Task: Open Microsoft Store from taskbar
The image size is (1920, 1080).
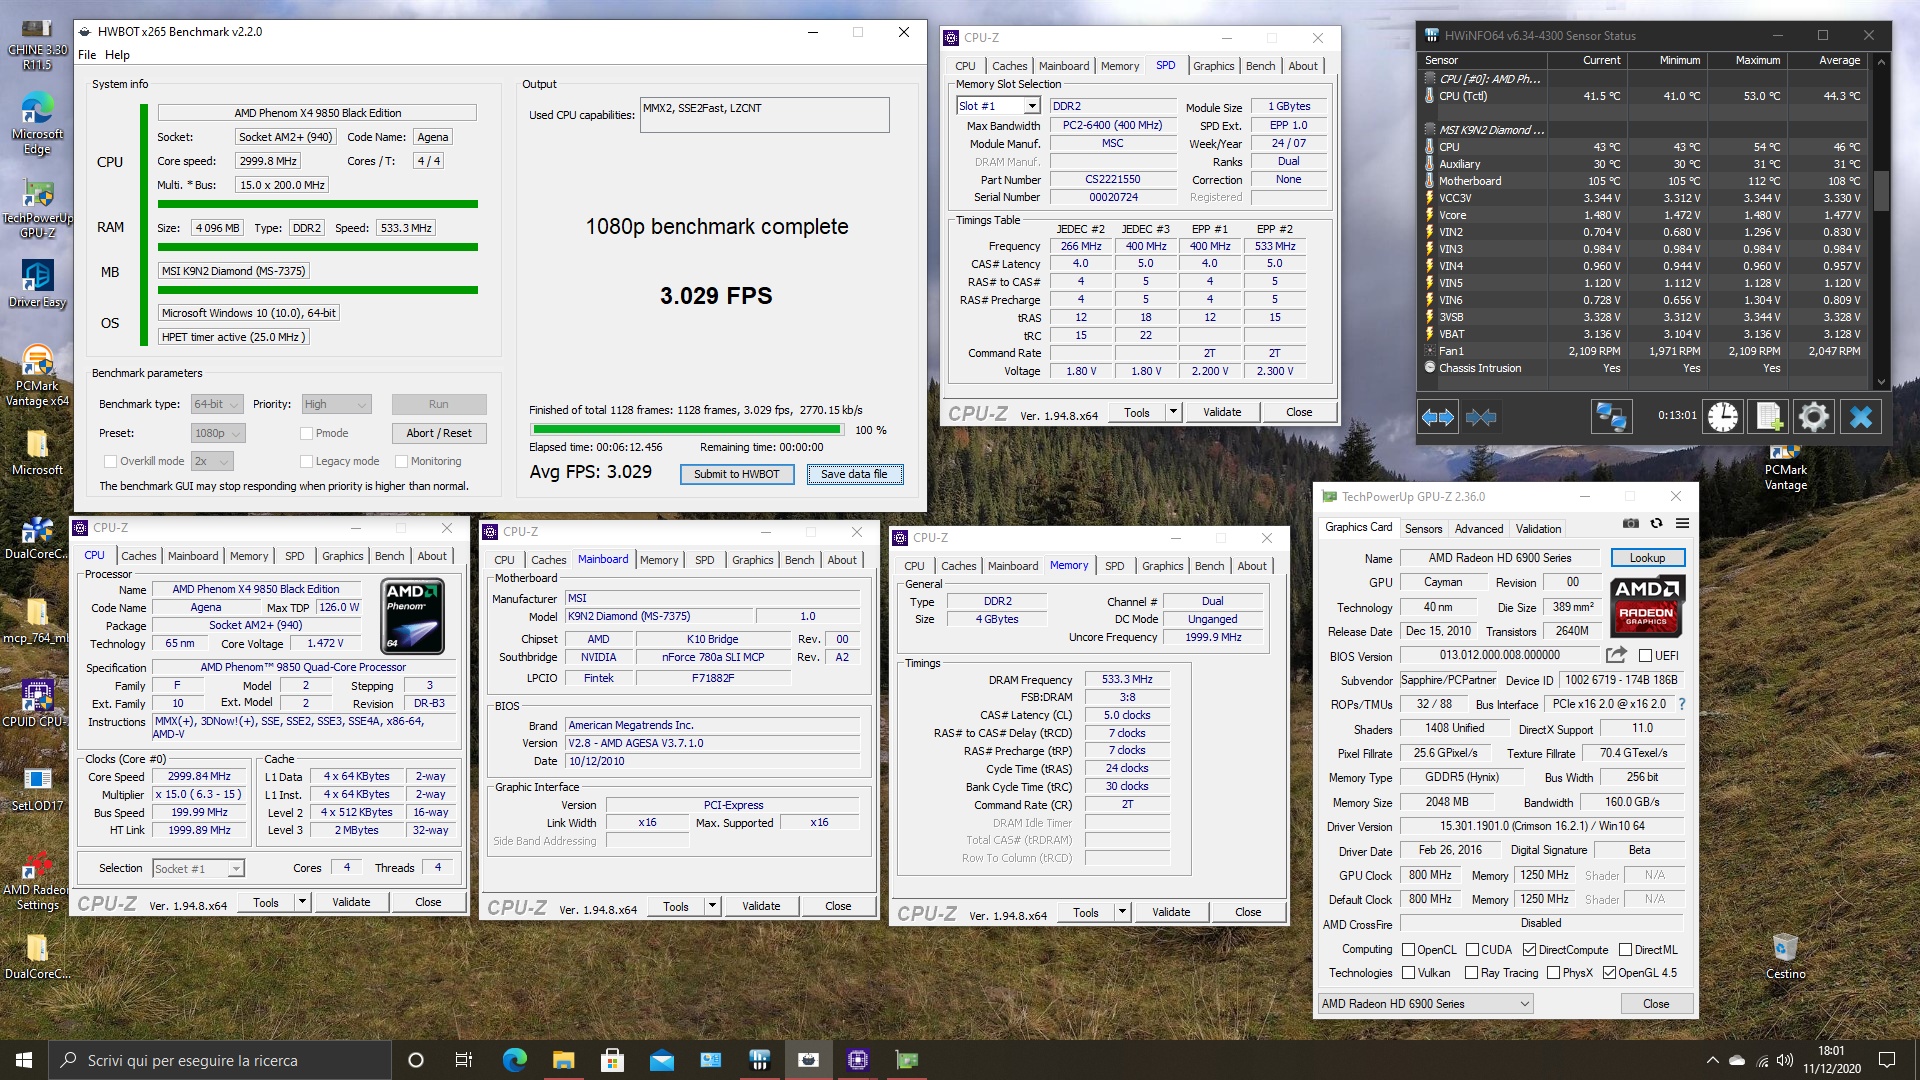Action: [612, 1060]
